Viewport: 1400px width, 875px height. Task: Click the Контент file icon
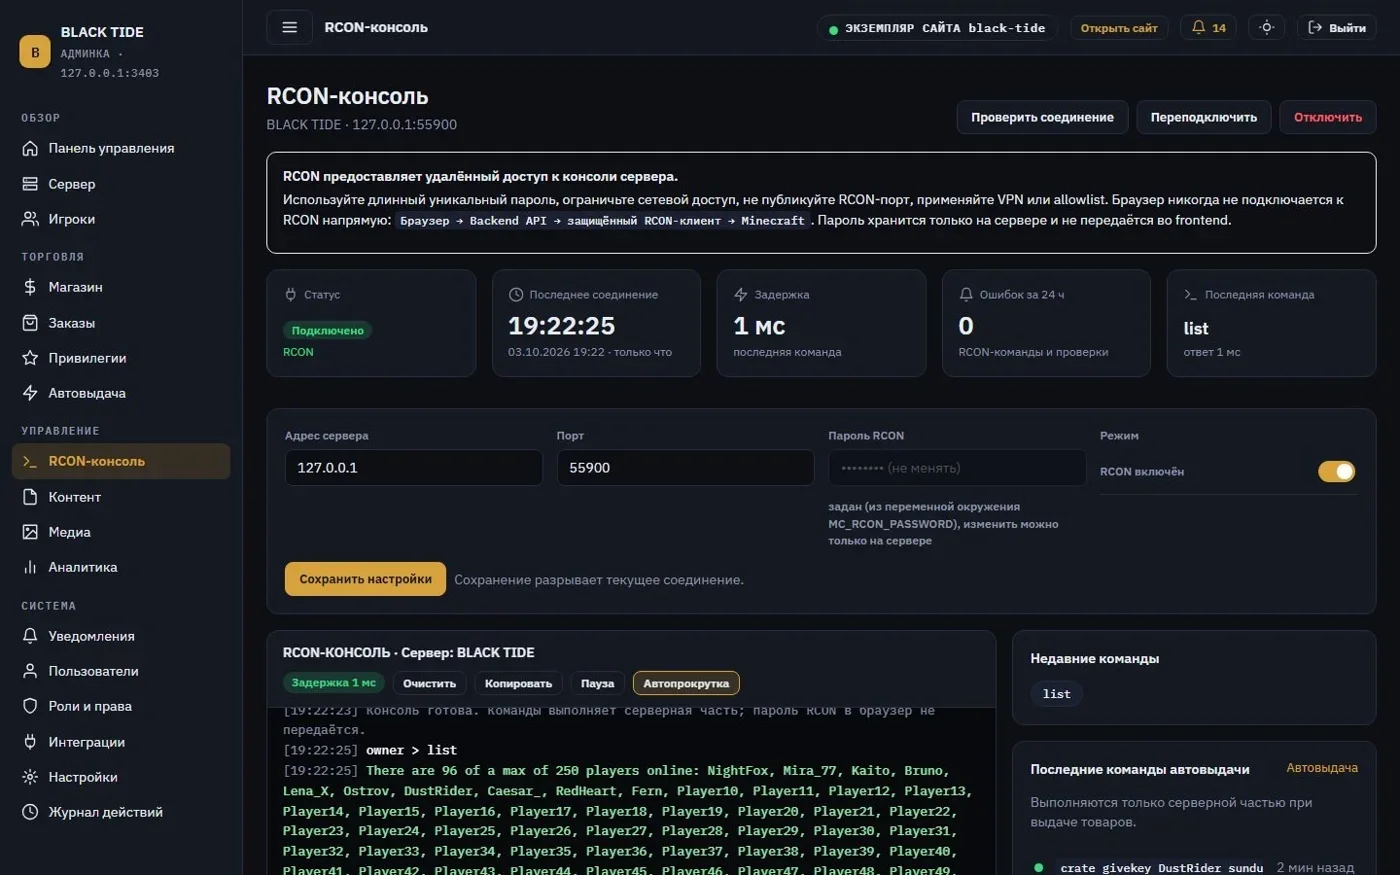point(30,497)
